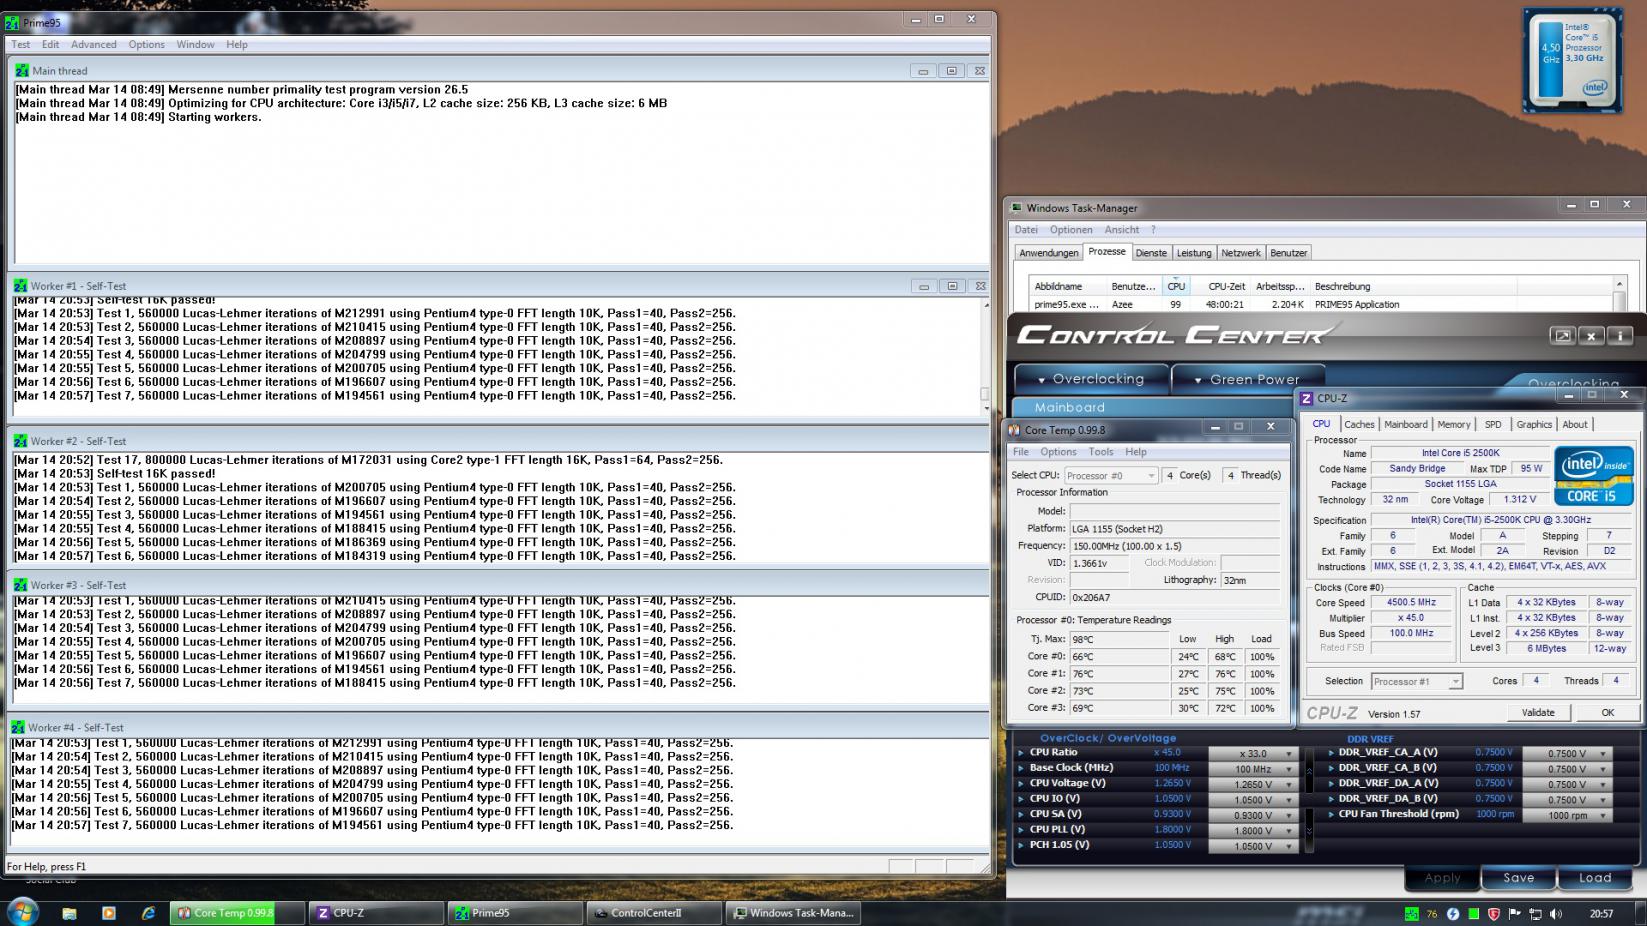Expand the DDR_VREF_DA_B (V) row arrow
The width and height of the screenshot is (1647, 926).
(1331, 799)
